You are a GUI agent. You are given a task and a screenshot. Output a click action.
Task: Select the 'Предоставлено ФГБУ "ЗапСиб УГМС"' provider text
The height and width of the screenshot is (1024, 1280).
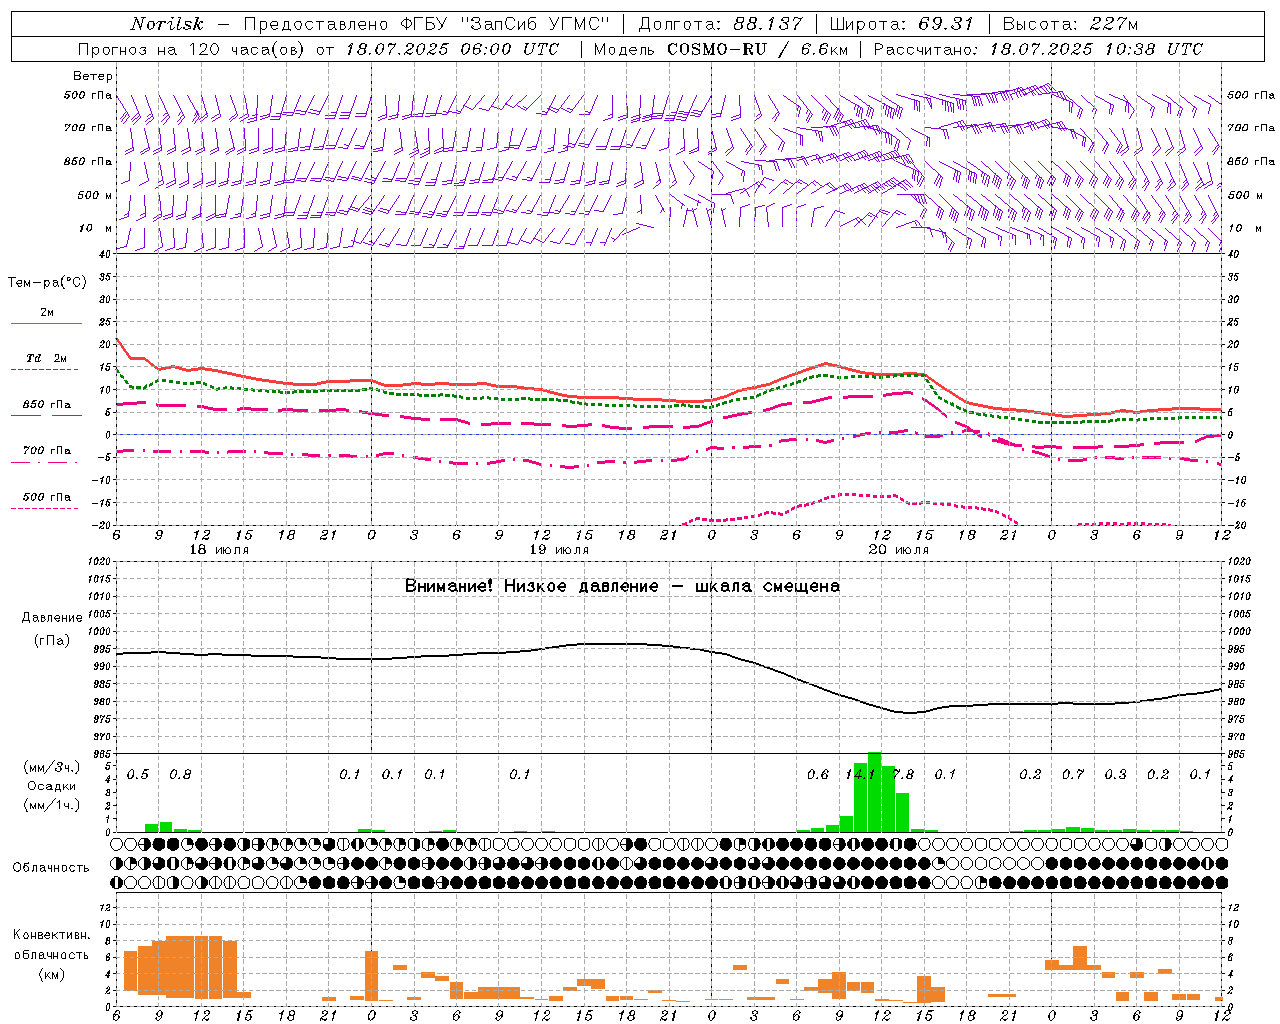pyautogui.click(x=427, y=24)
